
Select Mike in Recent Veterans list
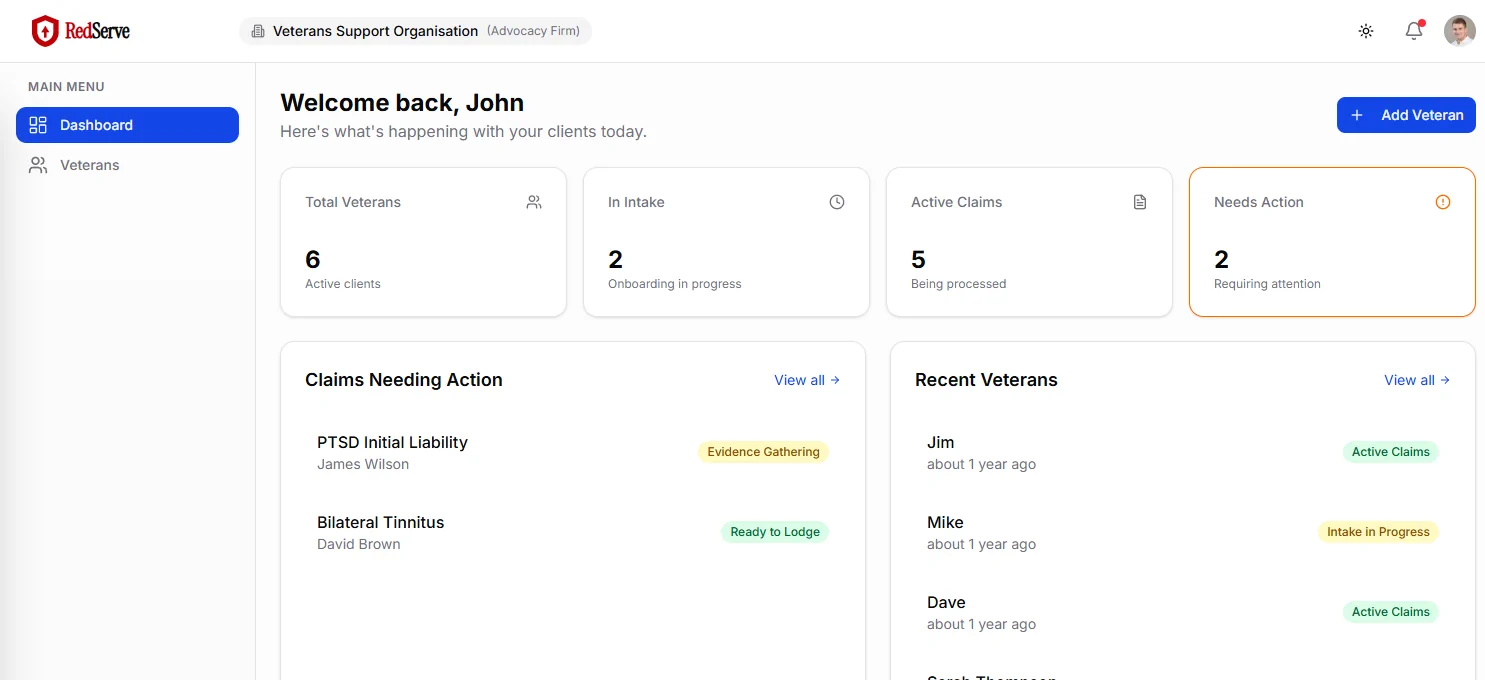pyautogui.click(x=945, y=522)
